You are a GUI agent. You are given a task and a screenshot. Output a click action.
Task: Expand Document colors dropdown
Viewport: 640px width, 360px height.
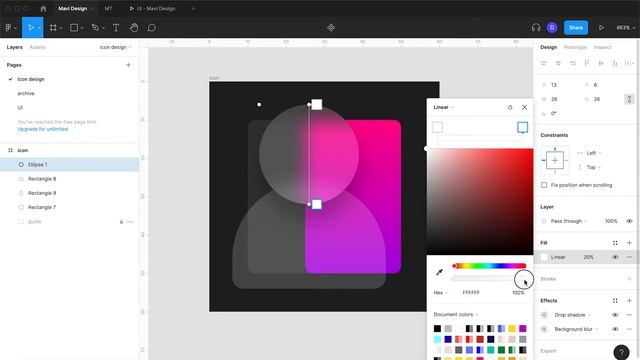coord(456,314)
